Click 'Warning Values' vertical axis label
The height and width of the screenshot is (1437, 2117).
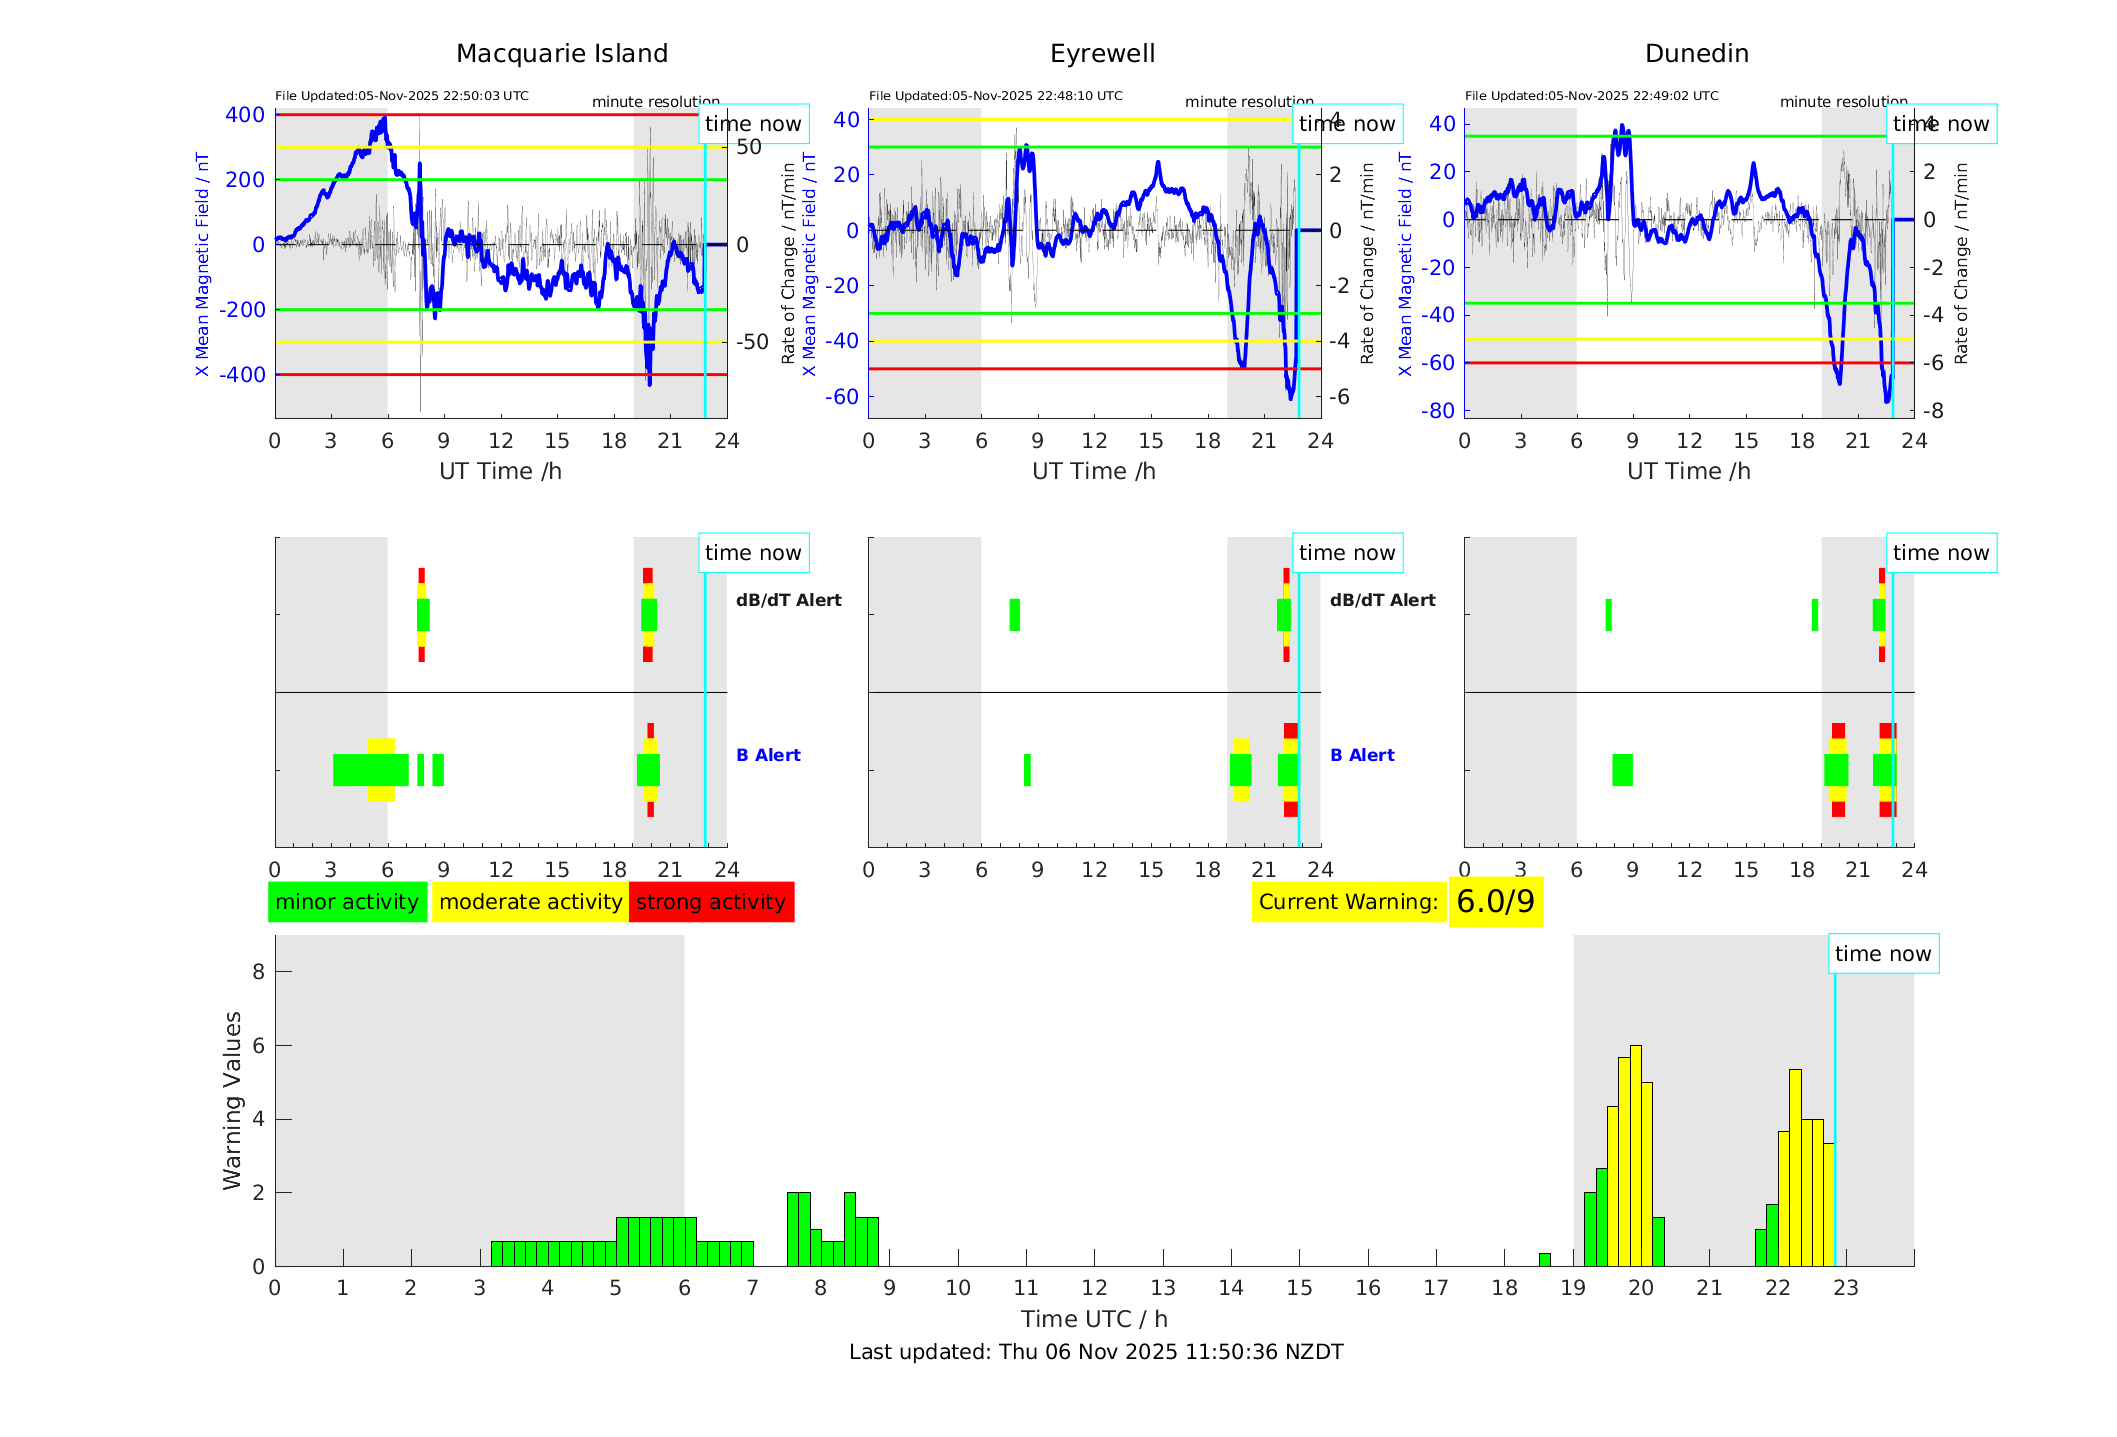point(232,1100)
